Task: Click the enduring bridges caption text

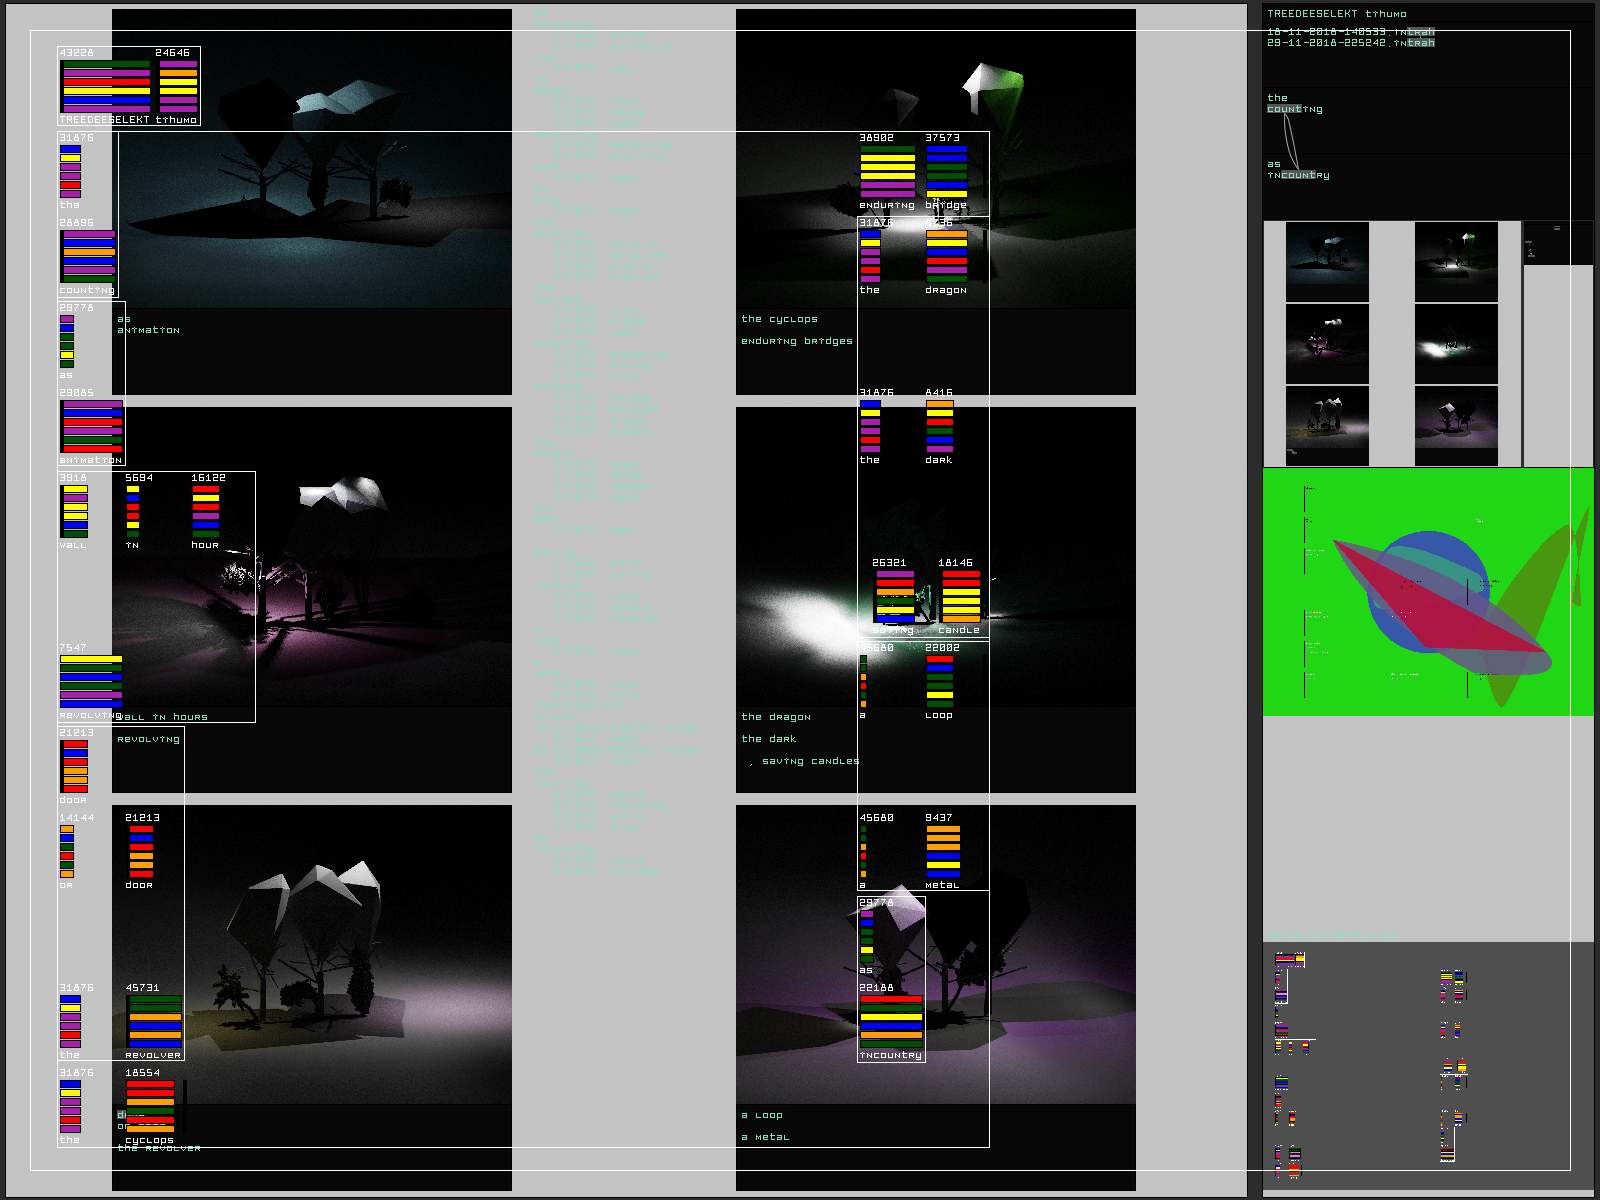Action: [x=797, y=341]
